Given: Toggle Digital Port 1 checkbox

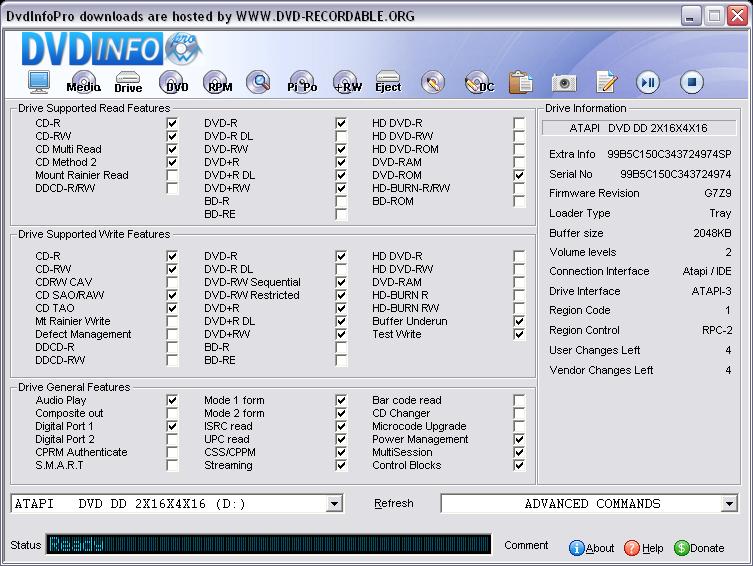Looking at the screenshot, I should 172,426.
